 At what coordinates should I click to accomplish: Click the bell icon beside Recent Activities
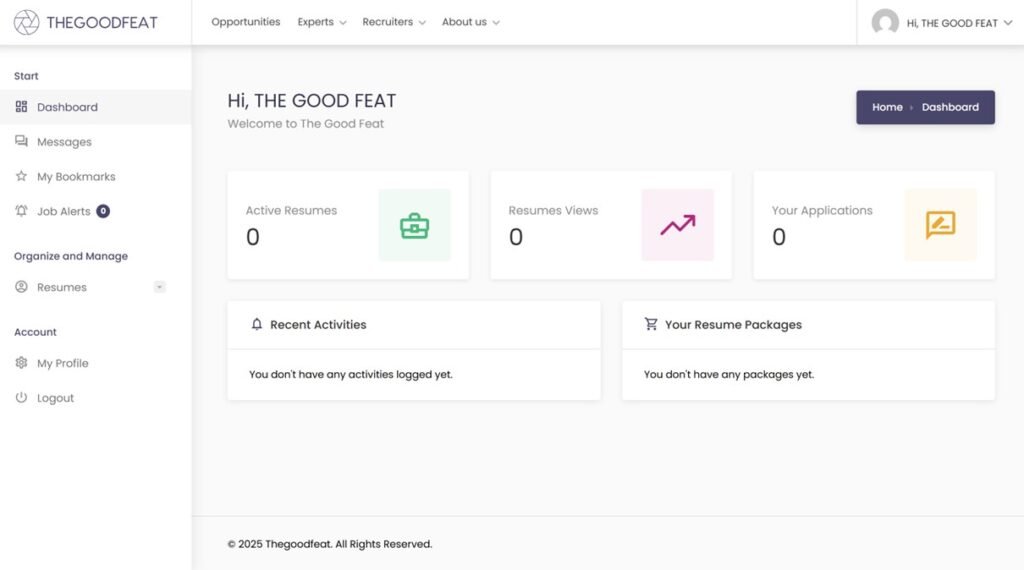[x=257, y=325]
